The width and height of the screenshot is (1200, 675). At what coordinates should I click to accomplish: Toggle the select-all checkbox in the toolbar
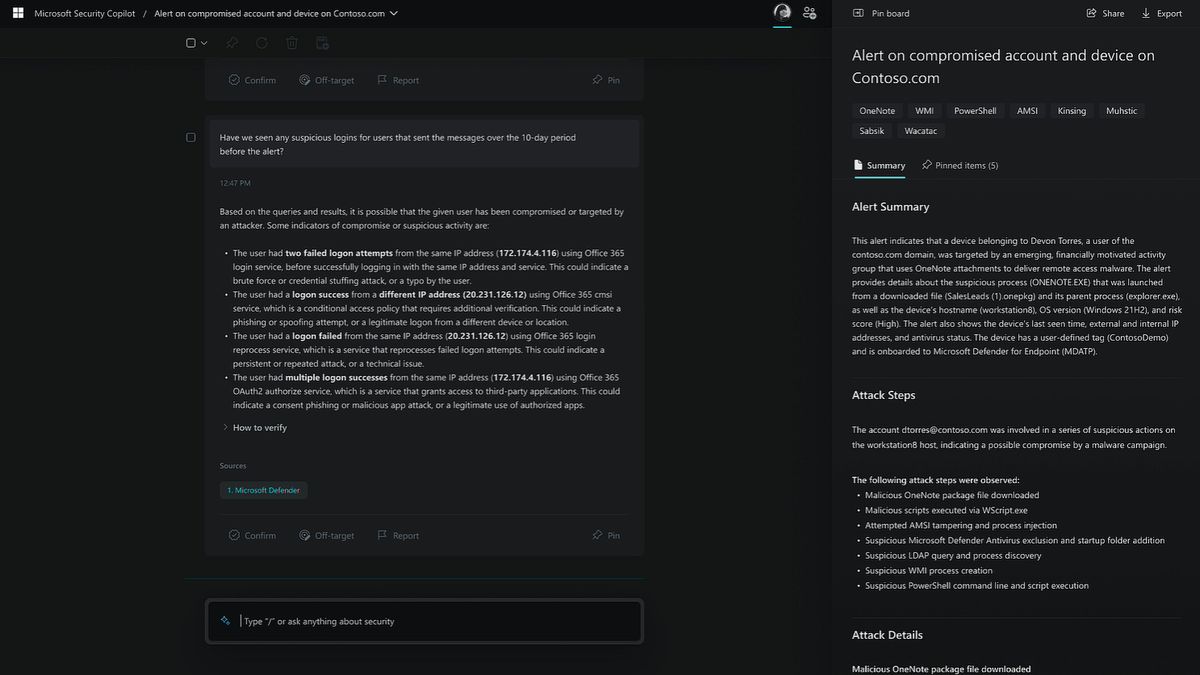pyautogui.click(x=191, y=43)
